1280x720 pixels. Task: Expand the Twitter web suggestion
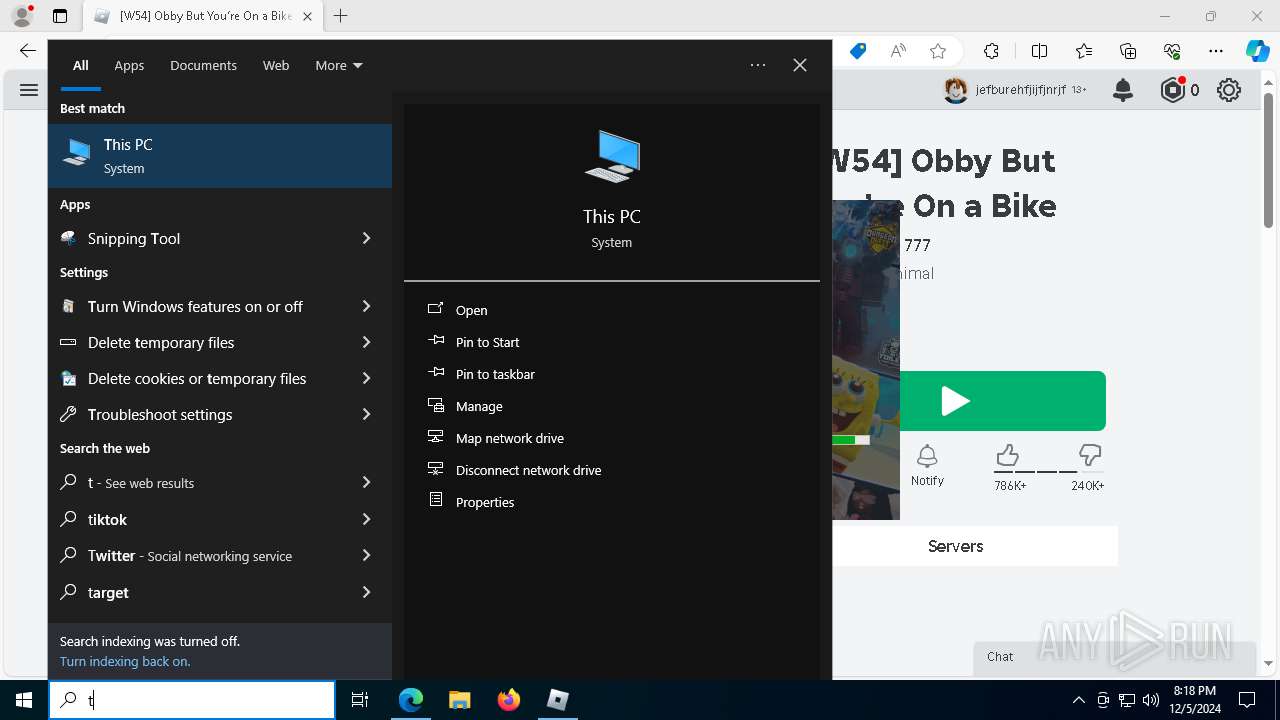(x=366, y=555)
